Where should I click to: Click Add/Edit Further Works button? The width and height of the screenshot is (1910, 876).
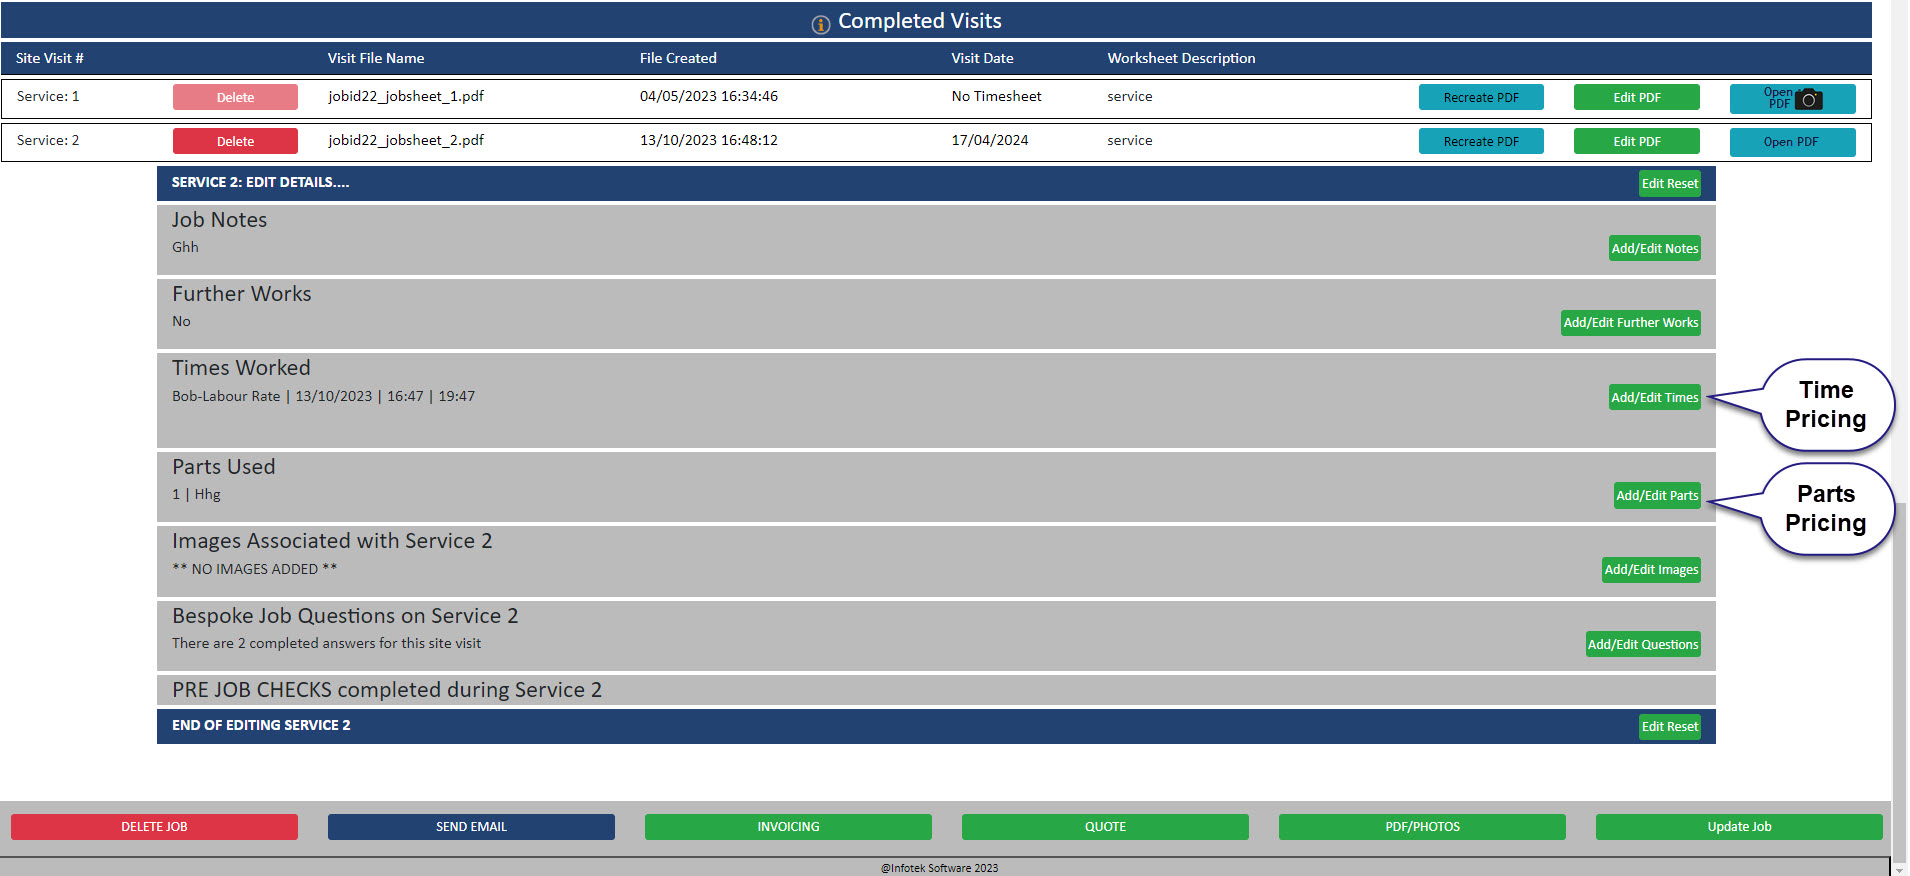[x=1630, y=322]
